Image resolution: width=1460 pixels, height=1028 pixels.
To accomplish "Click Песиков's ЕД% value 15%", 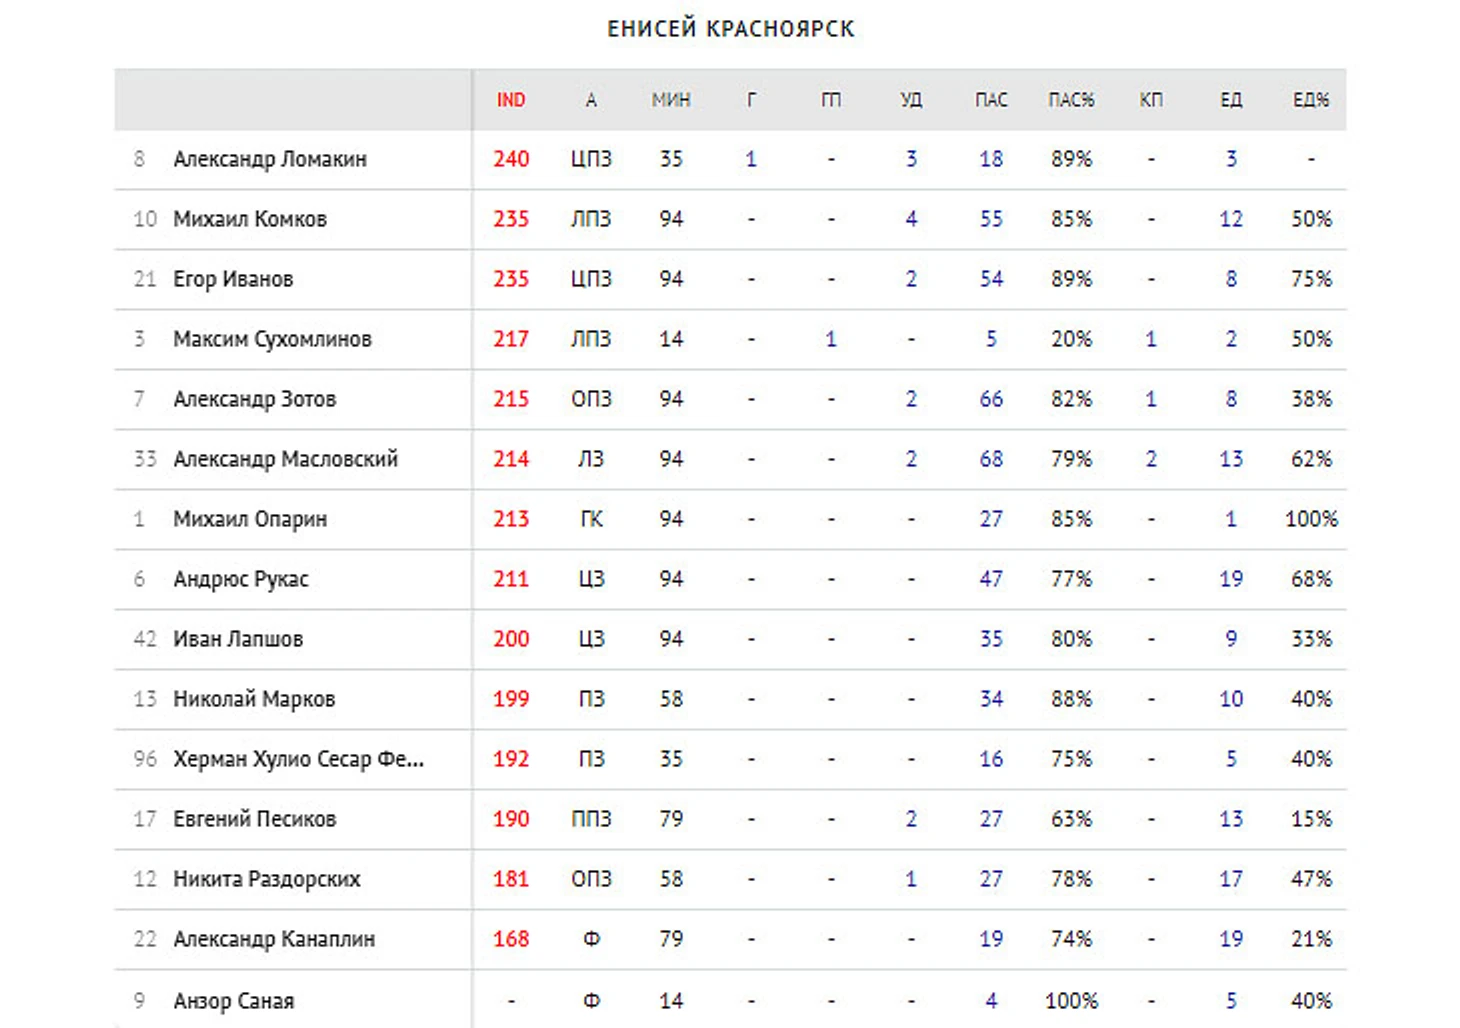I will click(x=1311, y=819).
